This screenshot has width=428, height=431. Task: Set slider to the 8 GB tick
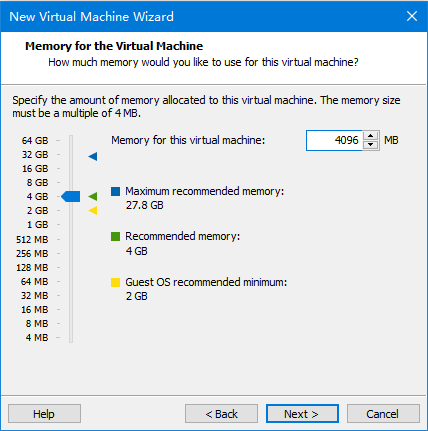71,183
